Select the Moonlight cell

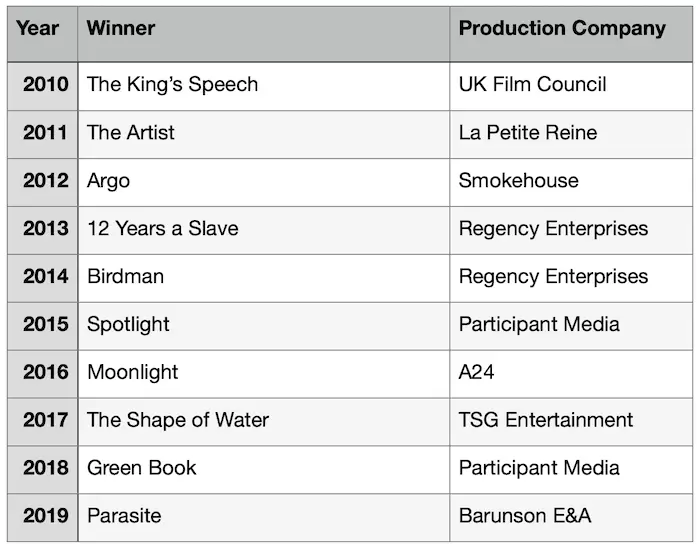click(264, 374)
